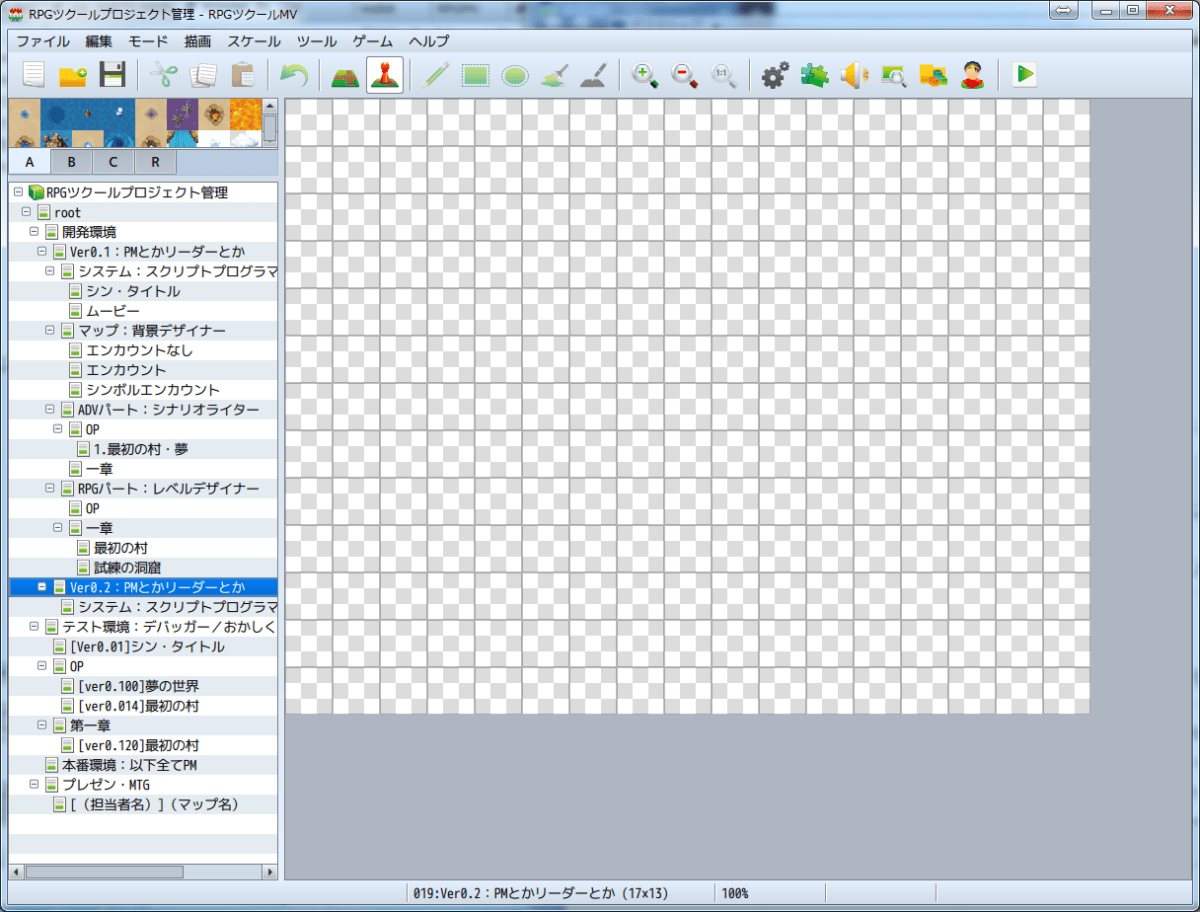Open the ヘルプ menu
Image resolution: width=1200 pixels, height=912 pixels.
click(x=429, y=41)
